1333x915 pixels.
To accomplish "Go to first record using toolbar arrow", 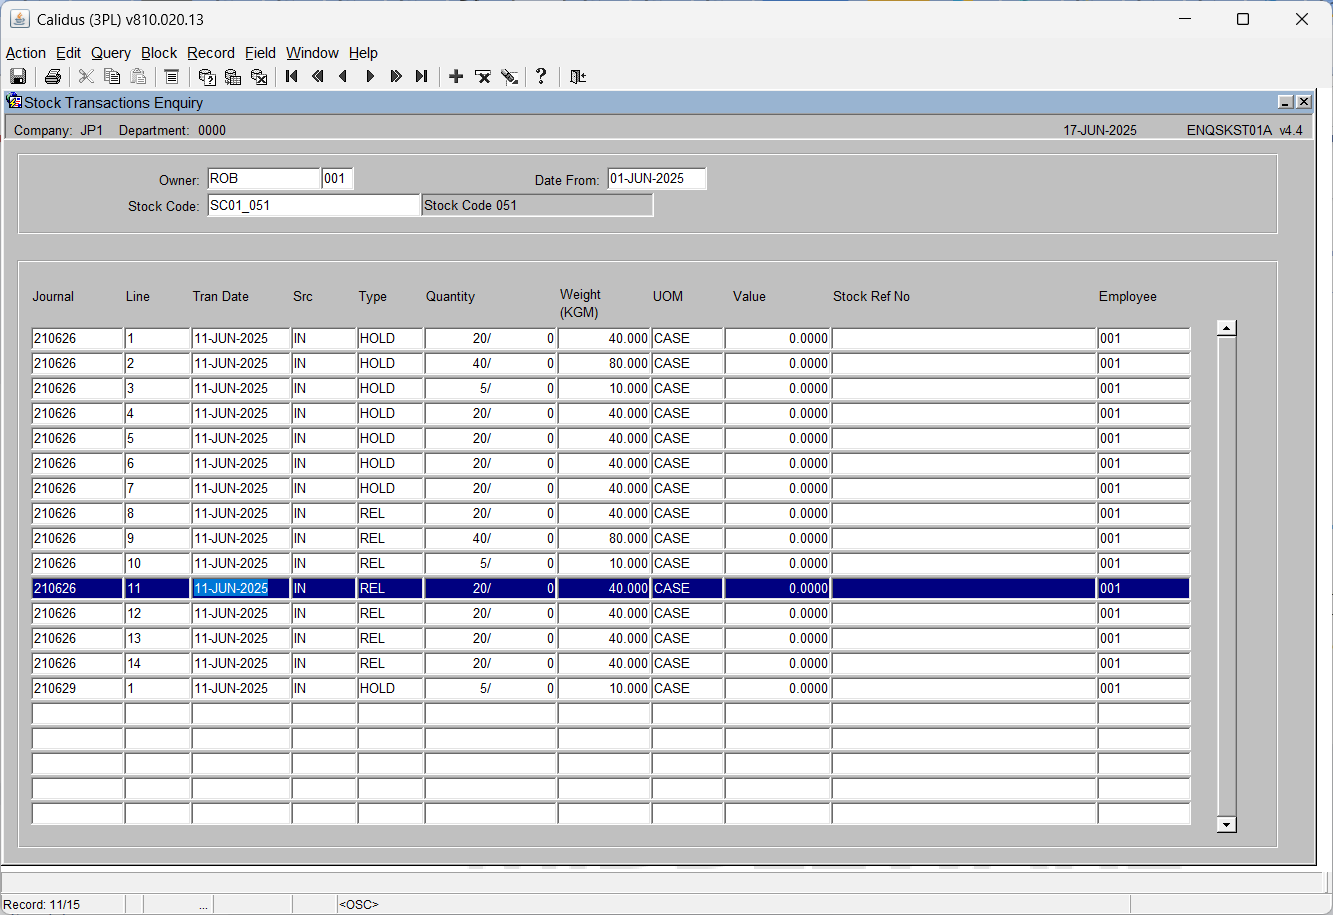I will pos(292,77).
